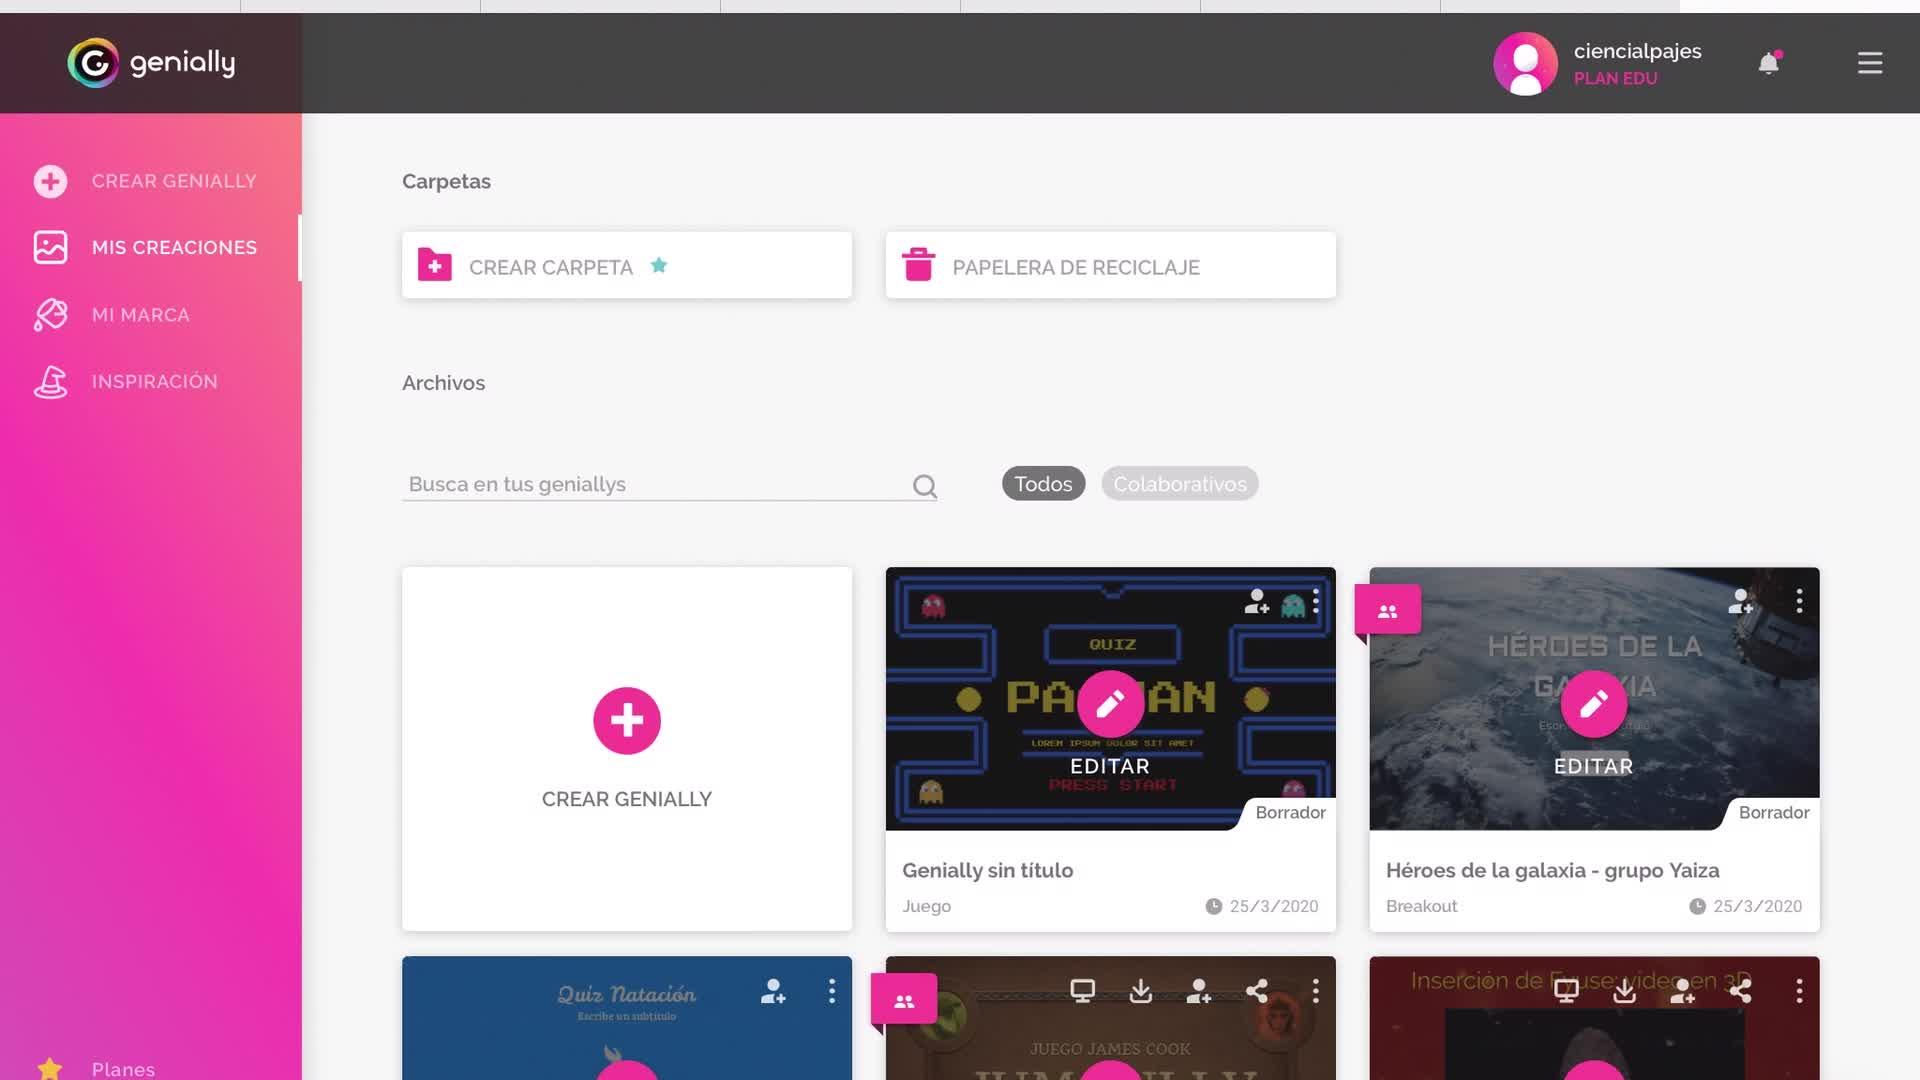Click share icon on James Cook game card

(x=1257, y=991)
